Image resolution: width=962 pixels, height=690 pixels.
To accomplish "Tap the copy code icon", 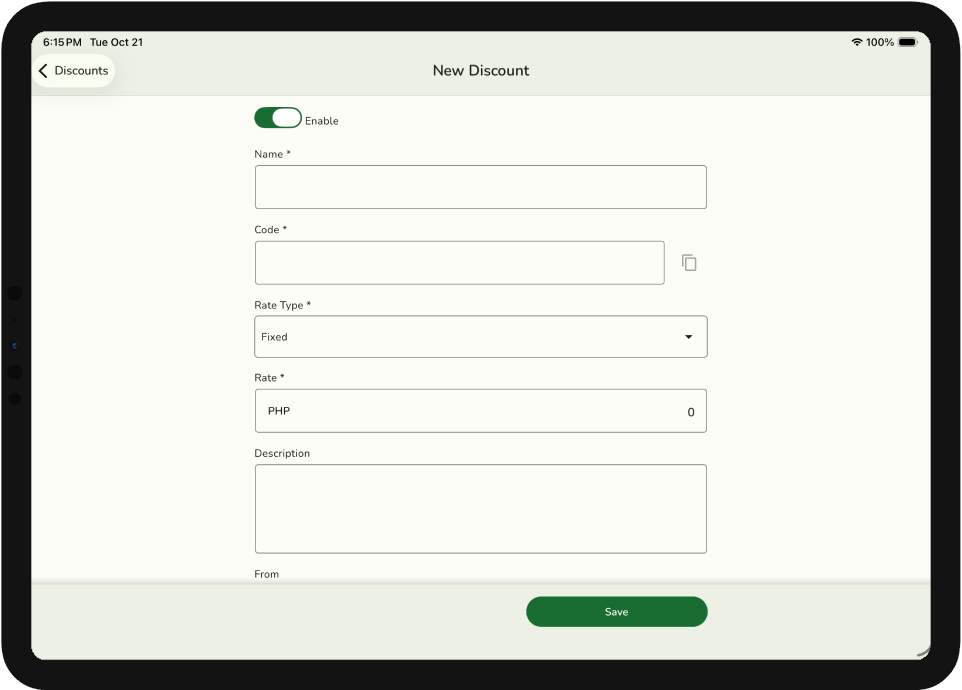I will point(689,263).
